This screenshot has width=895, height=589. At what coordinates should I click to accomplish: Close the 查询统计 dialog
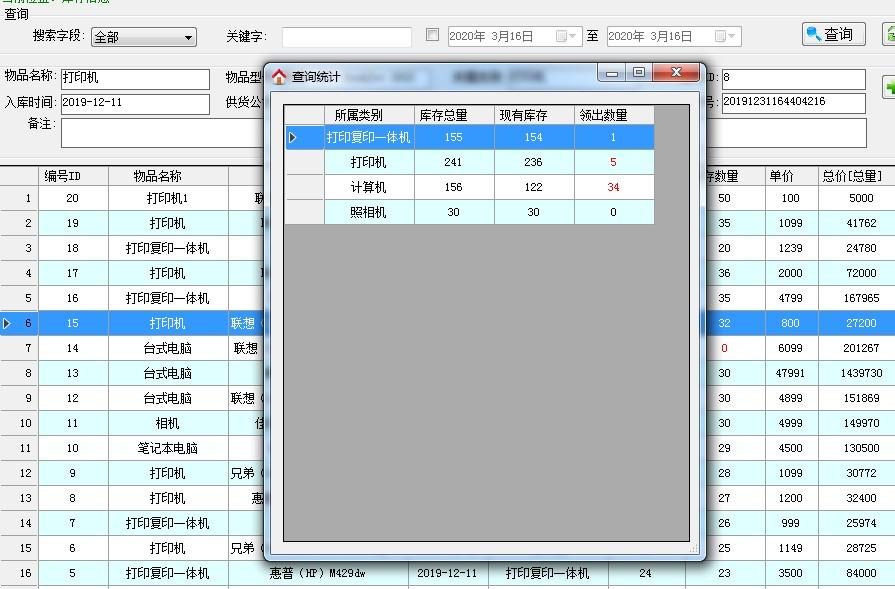click(x=676, y=72)
